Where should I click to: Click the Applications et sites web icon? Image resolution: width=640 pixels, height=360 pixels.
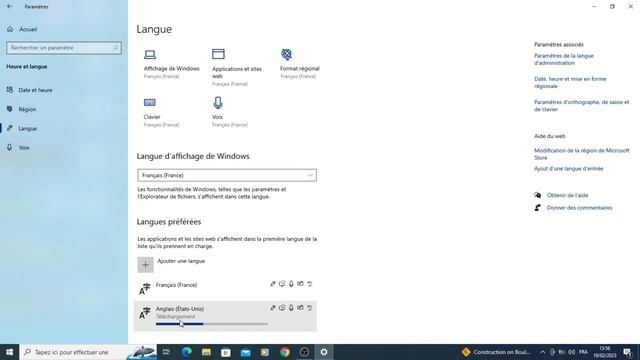218,54
